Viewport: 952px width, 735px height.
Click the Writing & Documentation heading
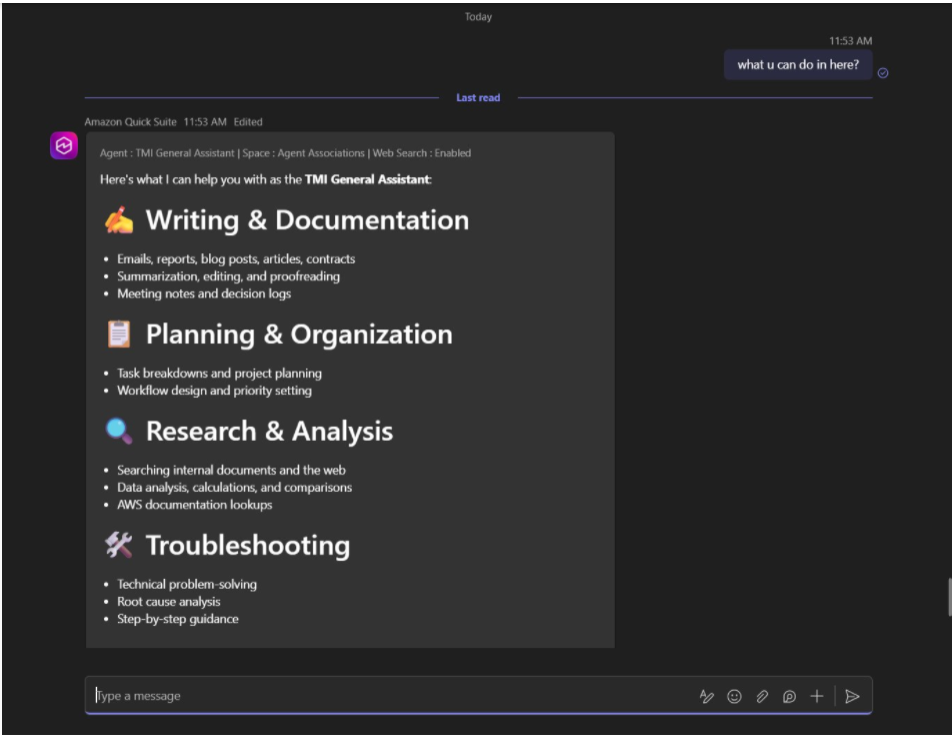pos(307,220)
